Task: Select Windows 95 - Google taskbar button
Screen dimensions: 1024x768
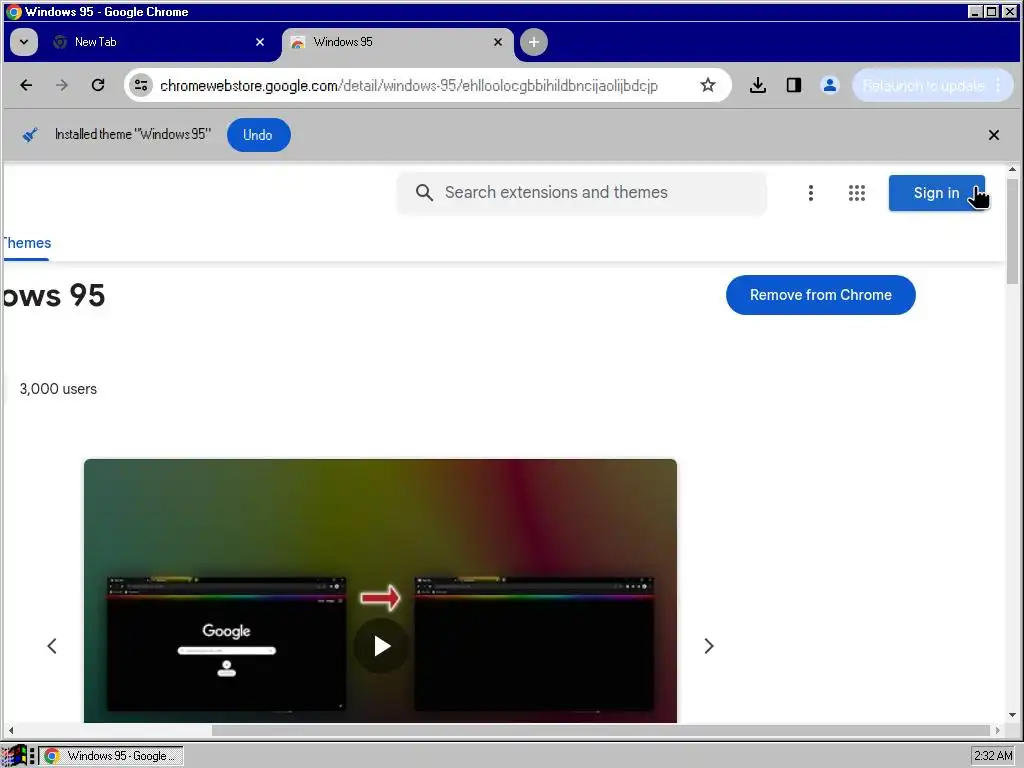Action: tap(112, 756)
